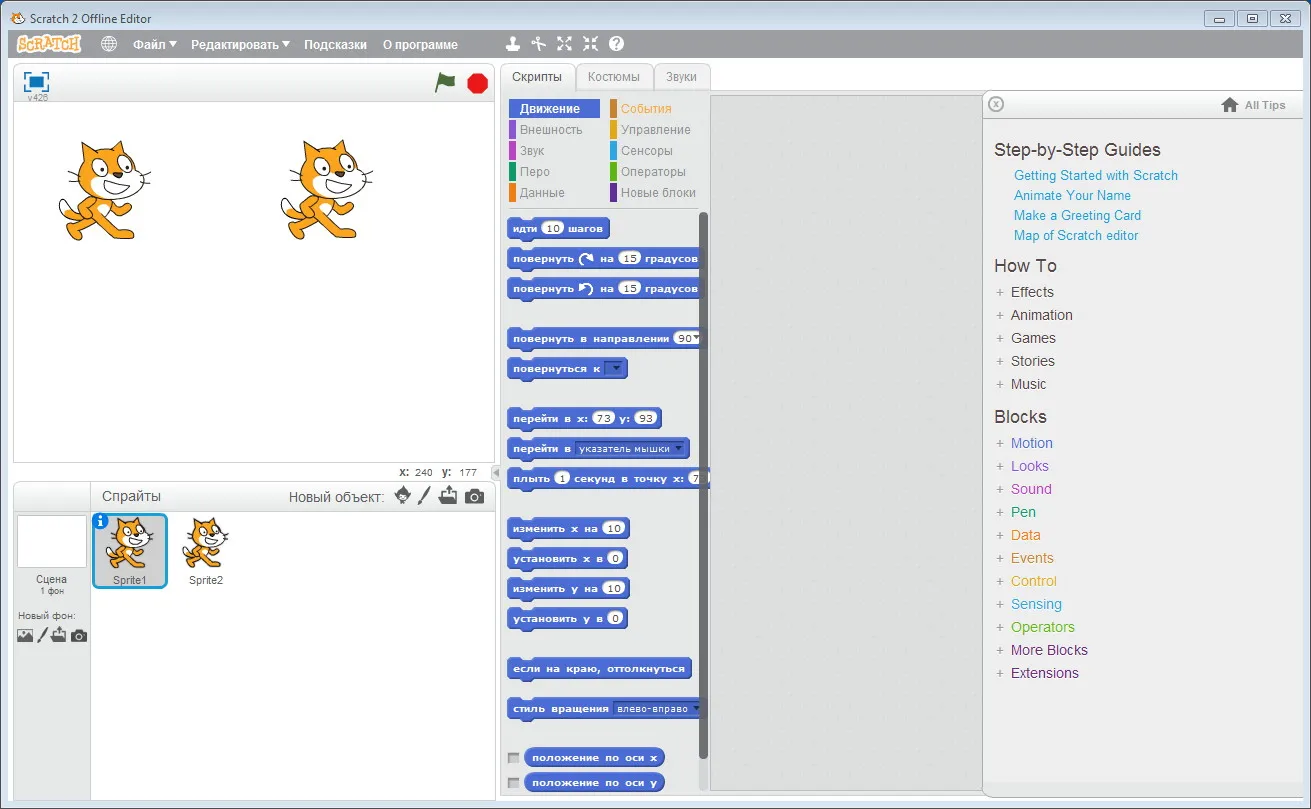Toggle the положение по оси x checkbox

[514, 758]
